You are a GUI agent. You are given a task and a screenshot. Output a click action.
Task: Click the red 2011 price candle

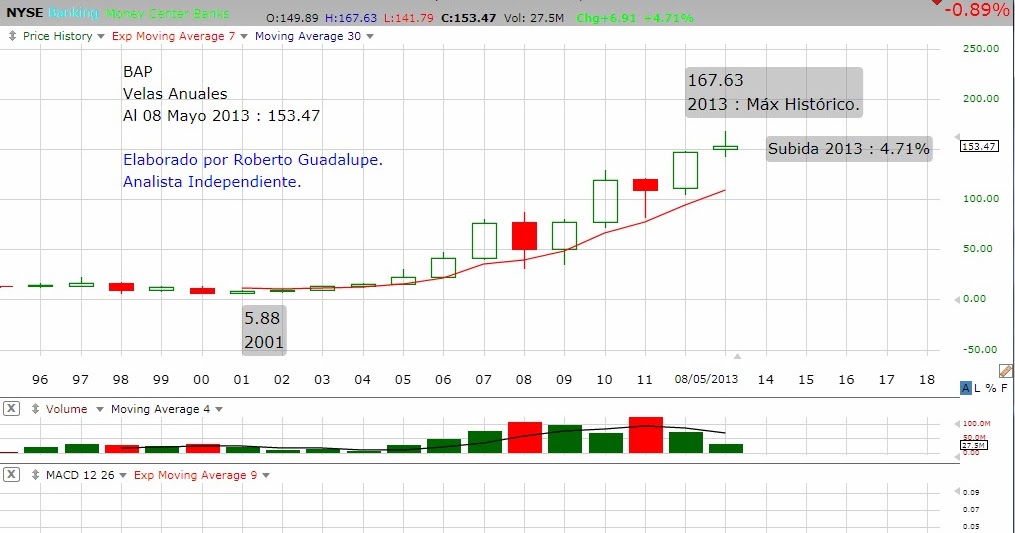click(x=645, y=185)
